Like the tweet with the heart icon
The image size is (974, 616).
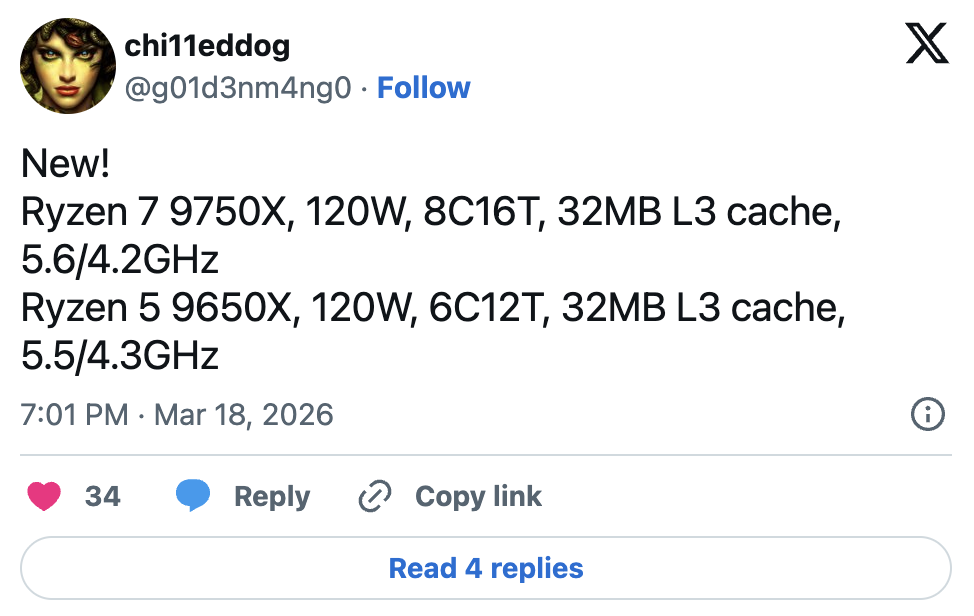[x=45, y=496]
